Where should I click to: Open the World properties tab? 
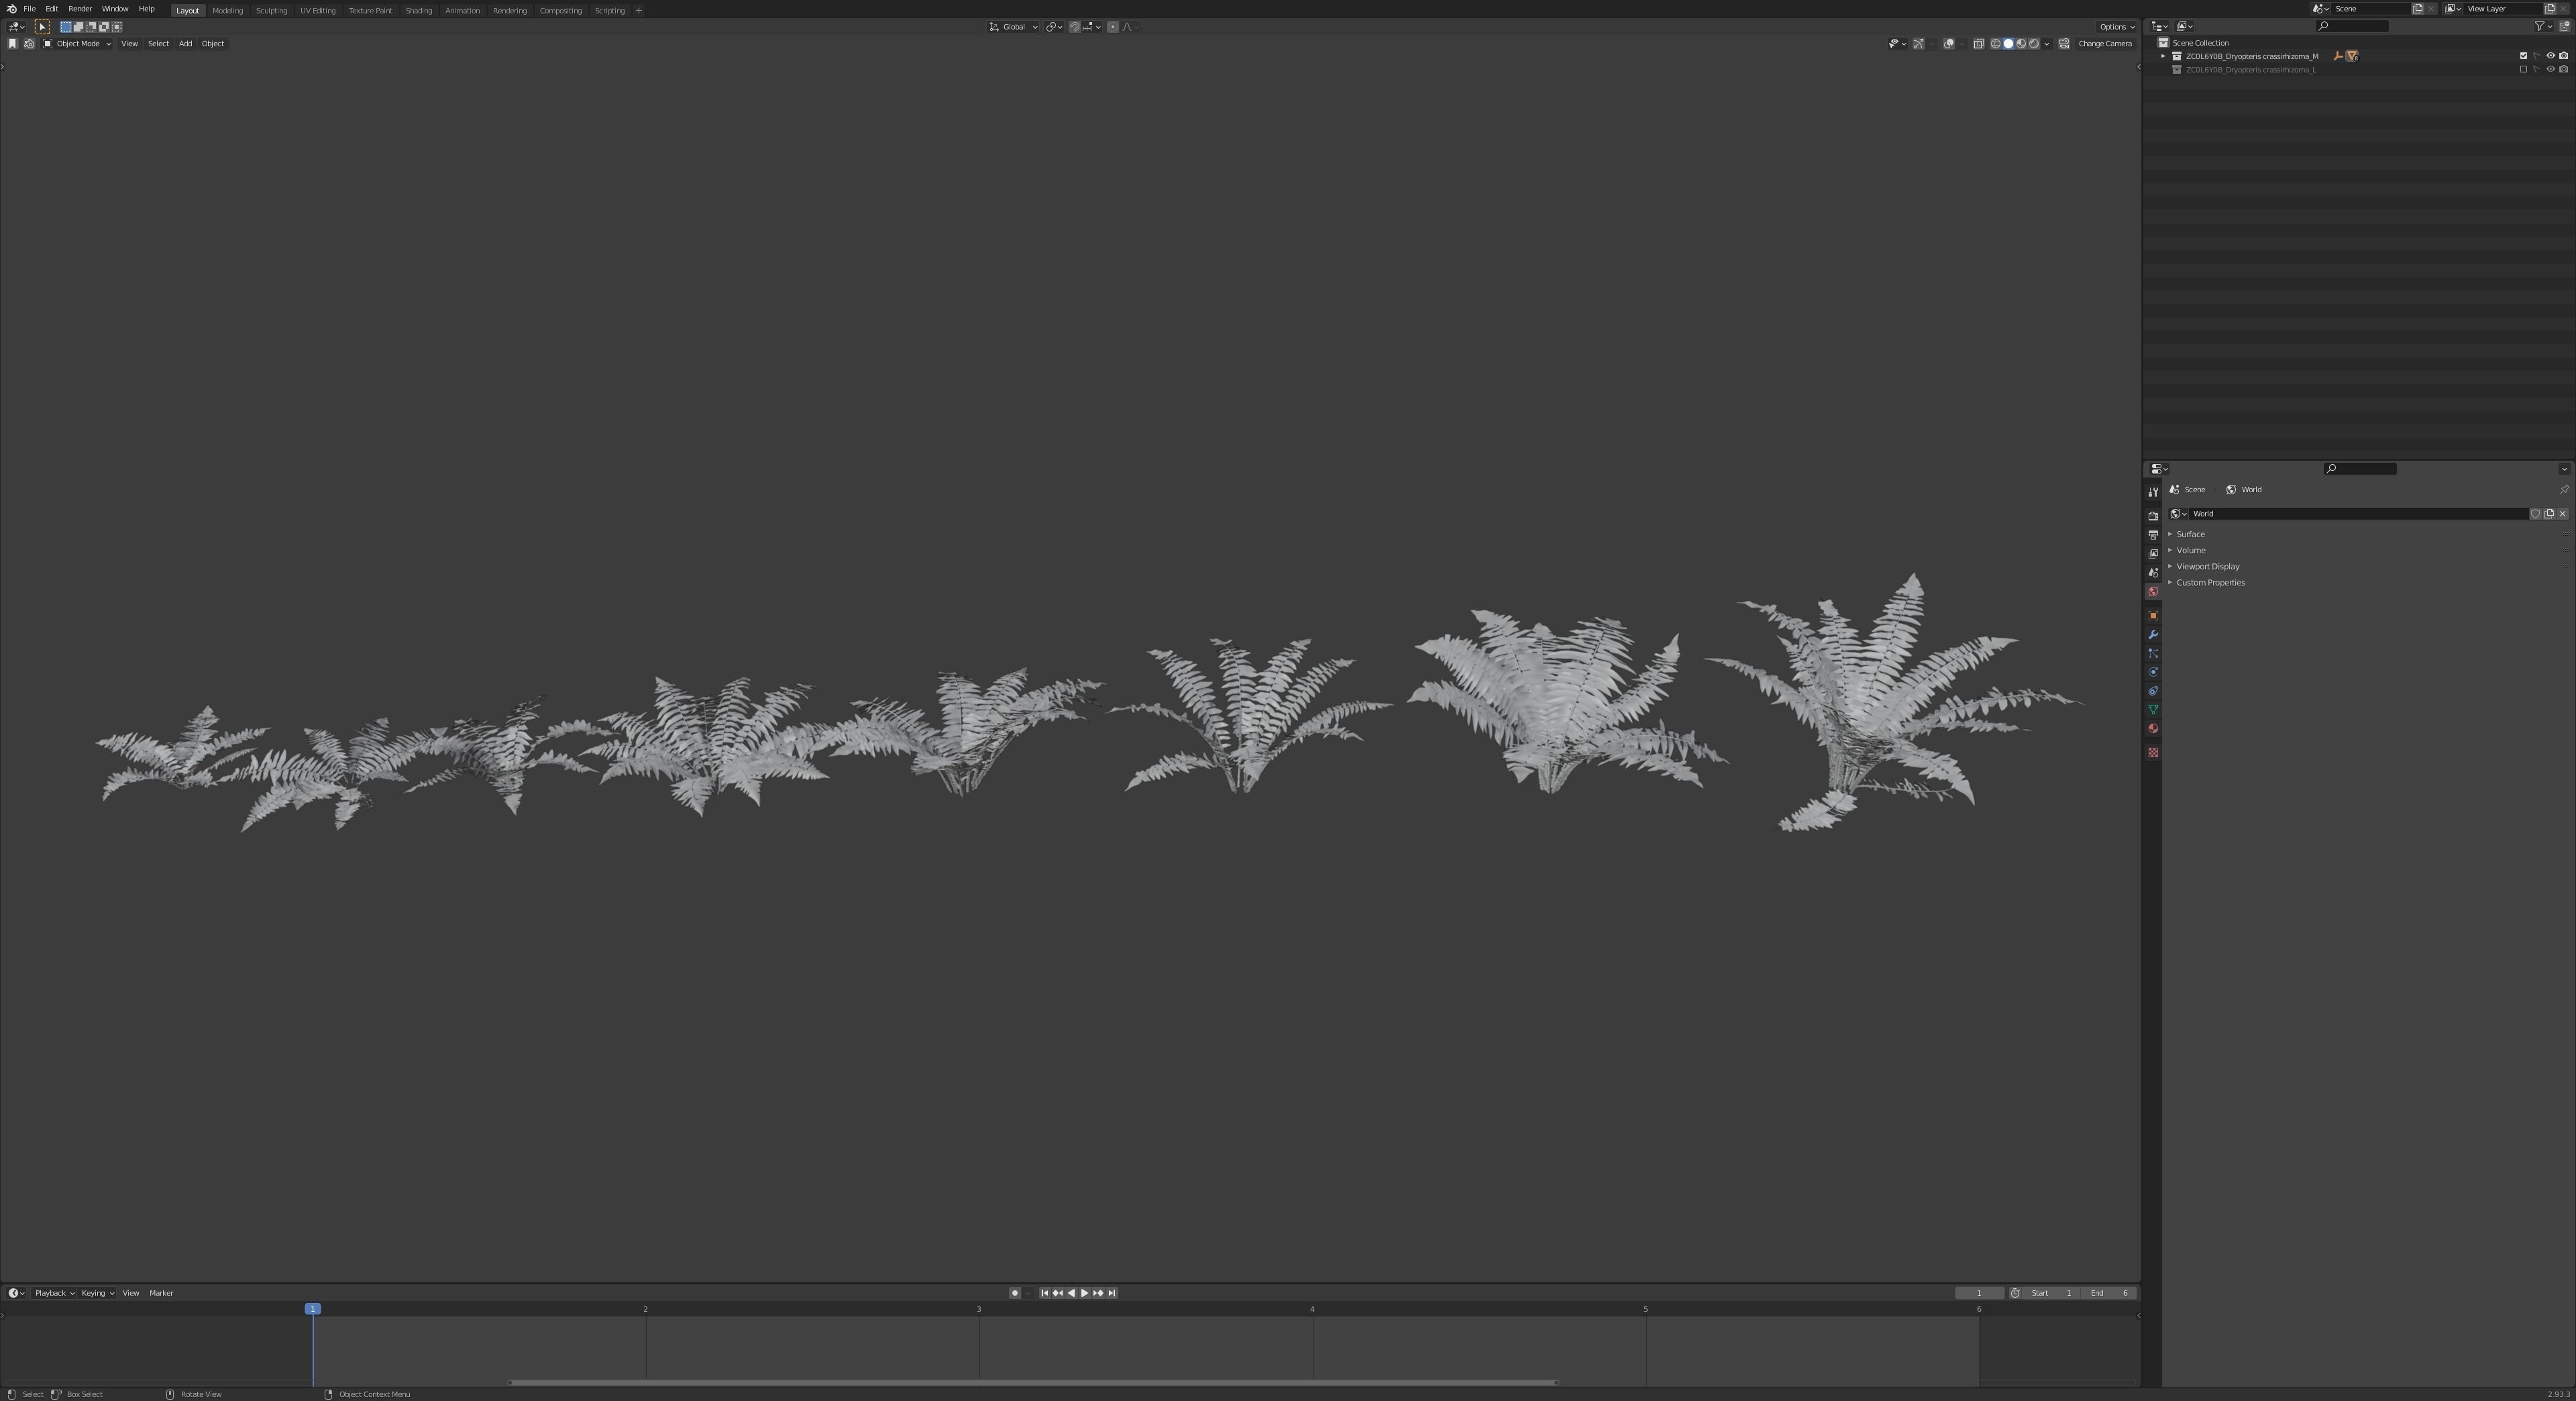pos(2153,592)
